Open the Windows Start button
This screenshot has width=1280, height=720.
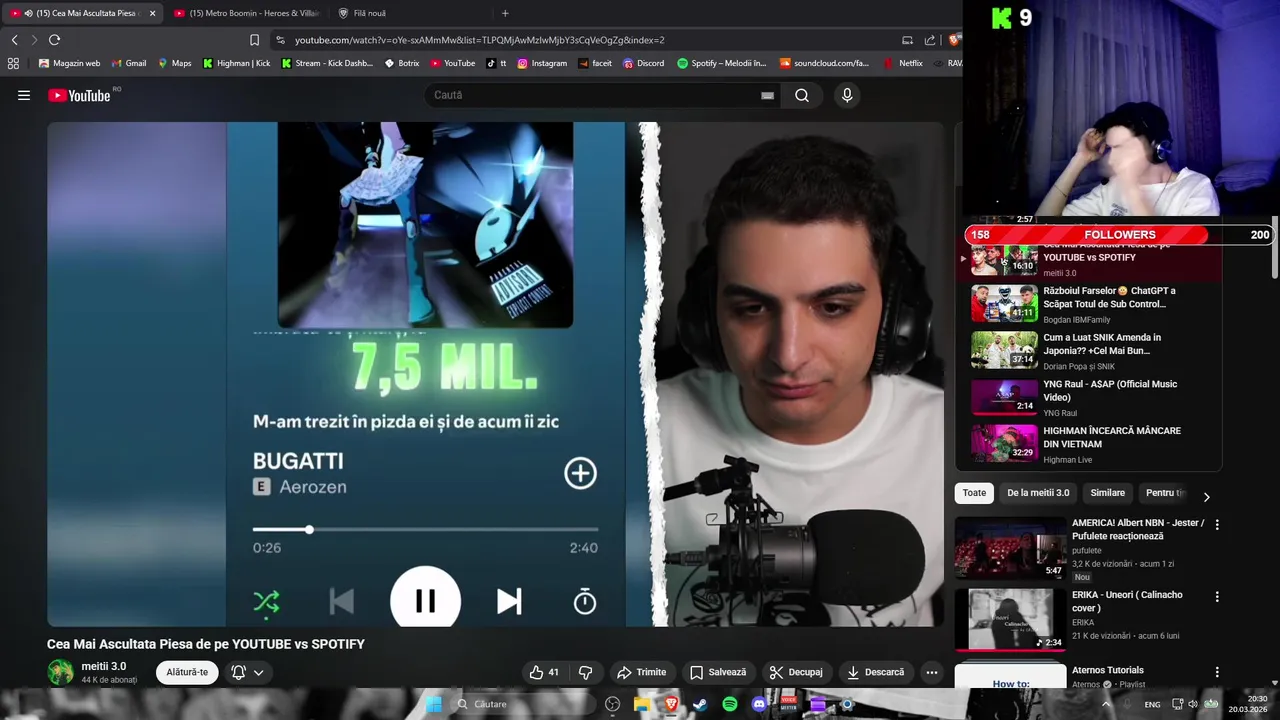433,704
